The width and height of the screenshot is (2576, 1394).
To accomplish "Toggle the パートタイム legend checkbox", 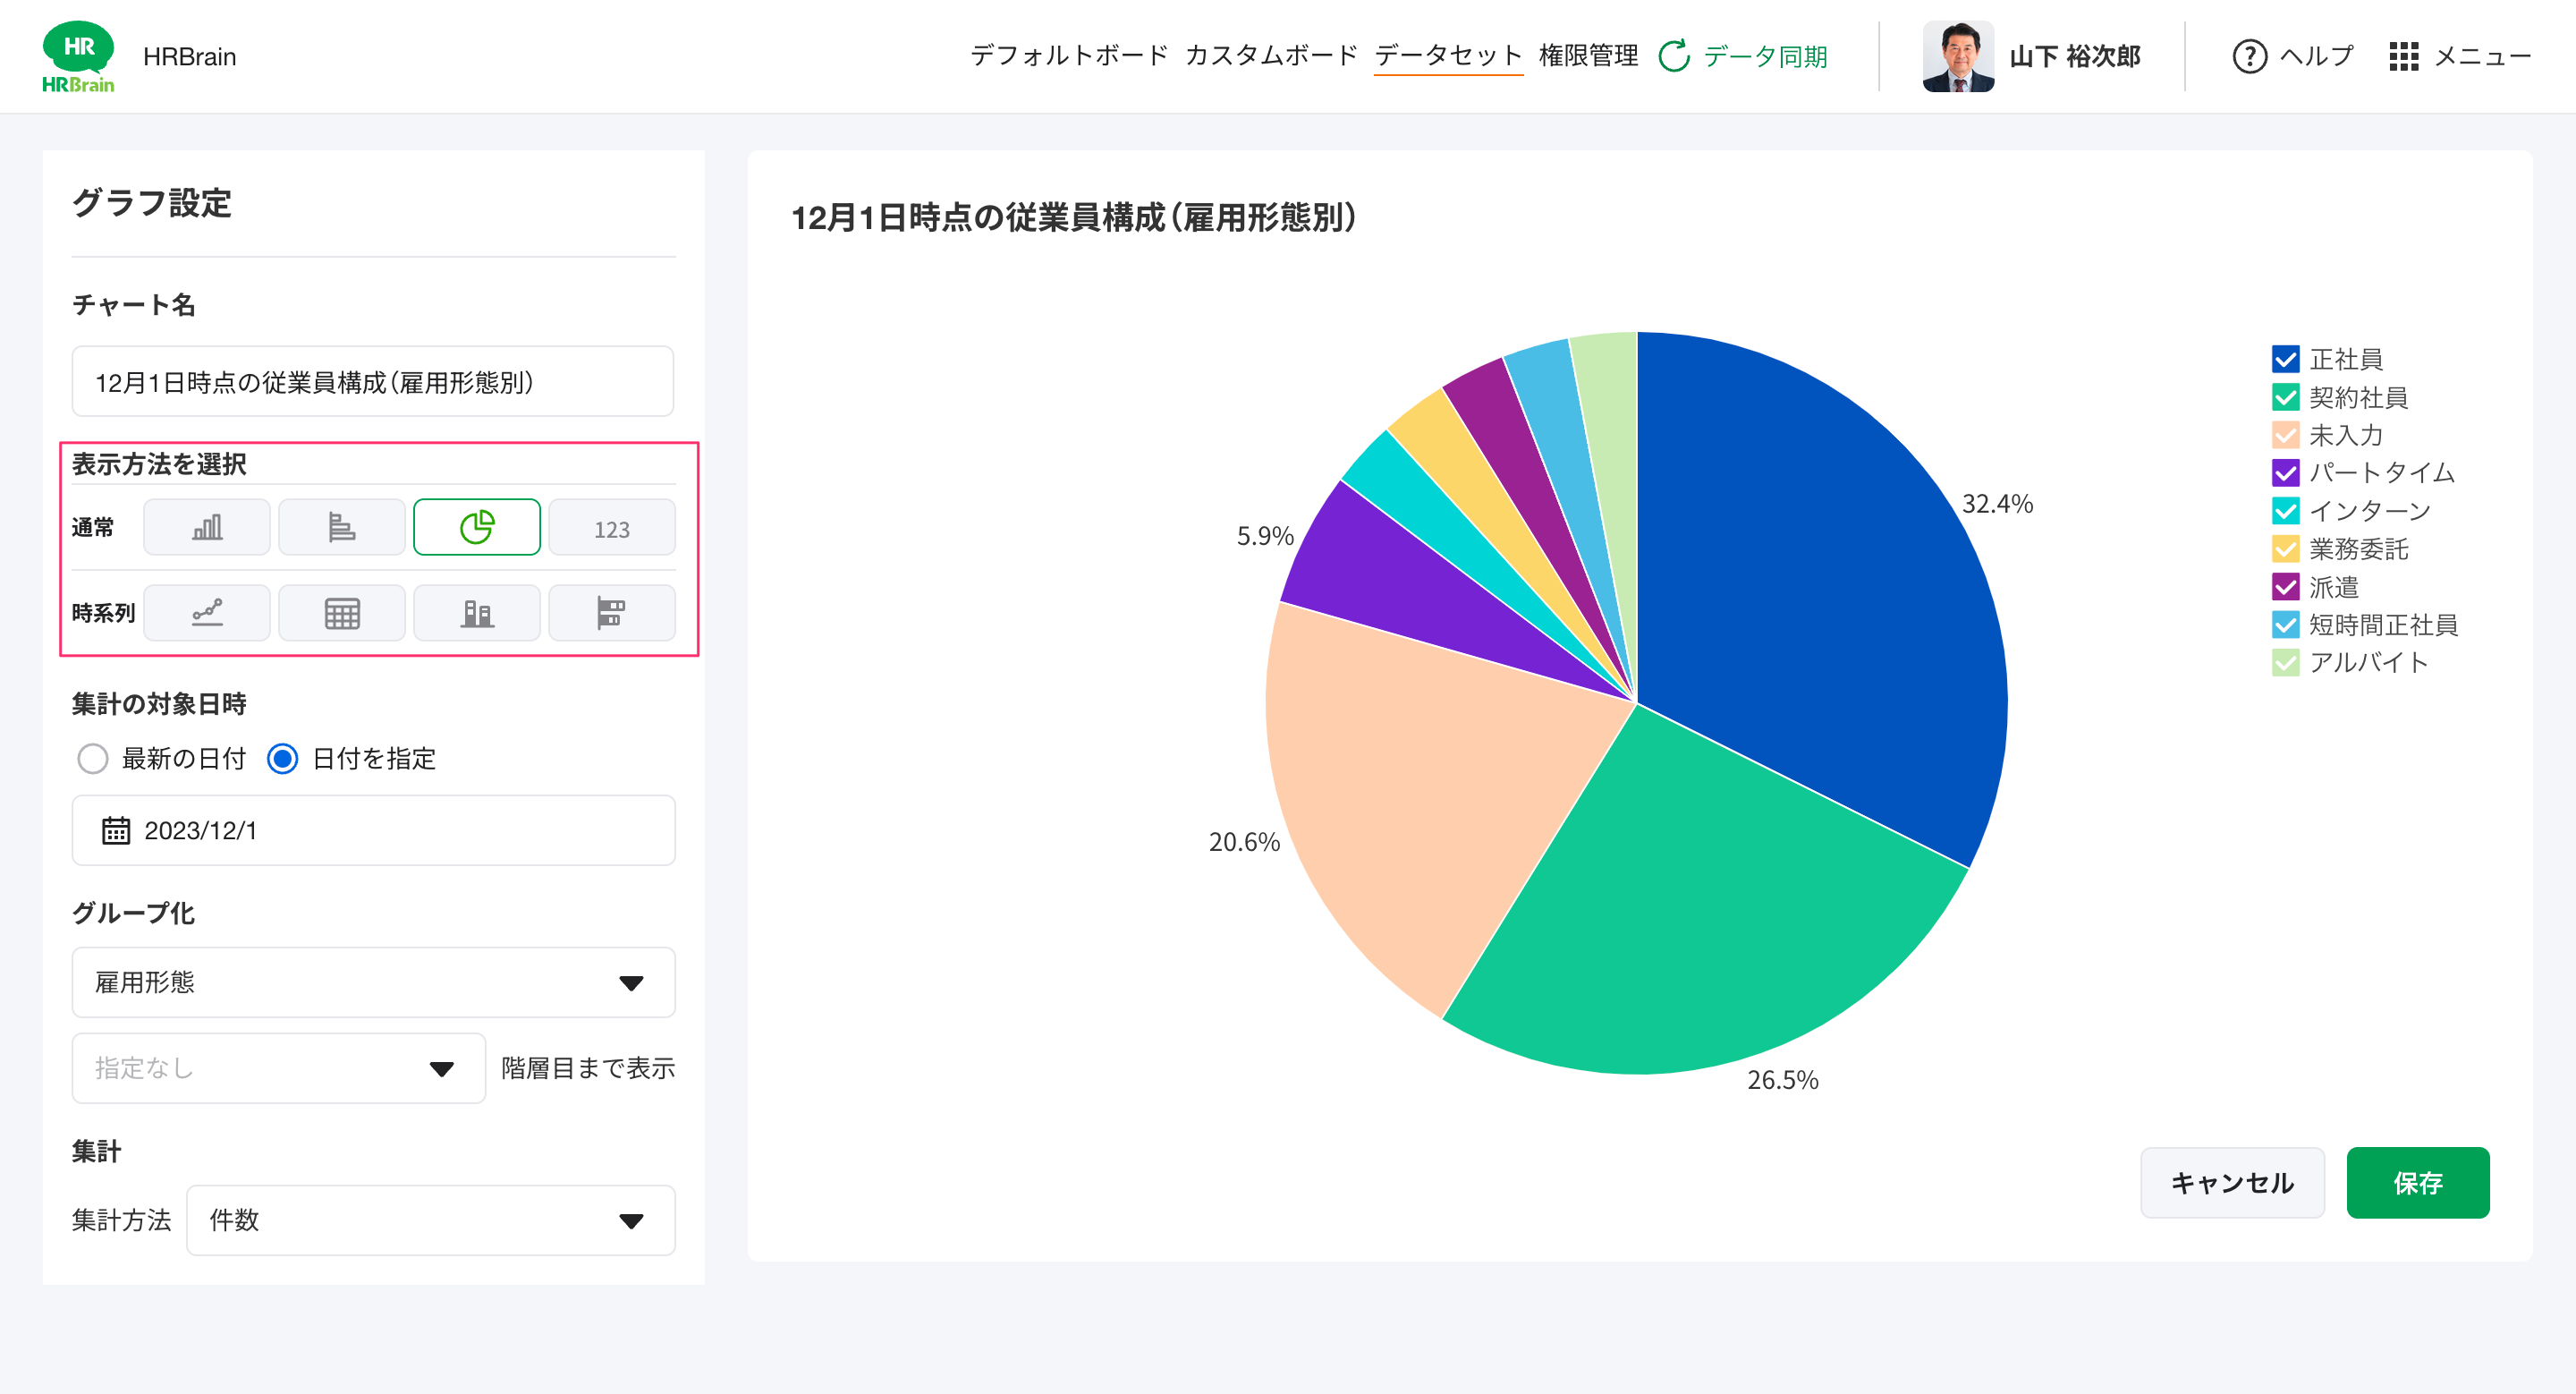I will click(2284, 473).
